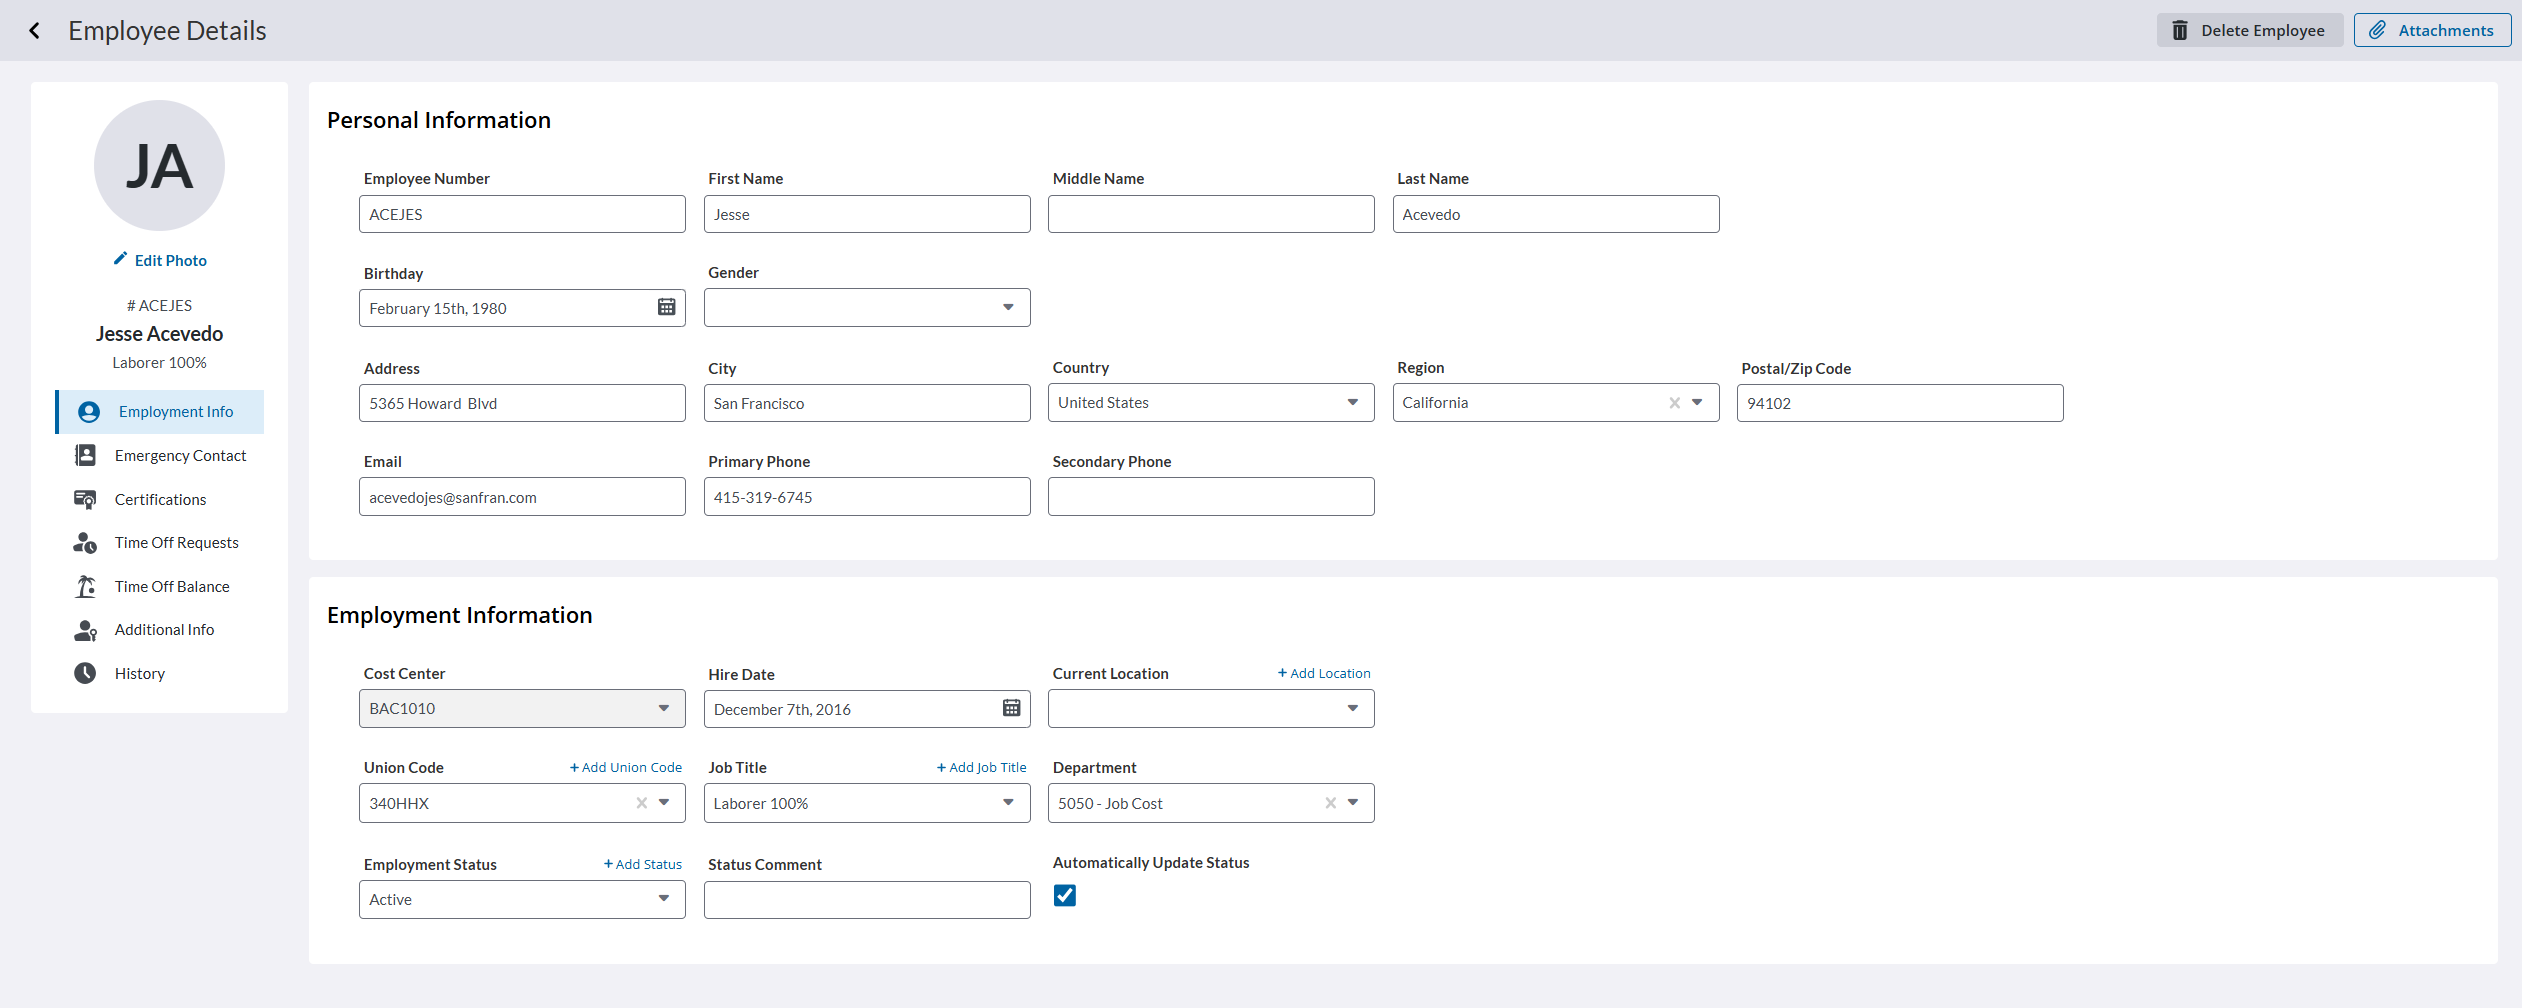Click the Add Job Title link
The width and height of the screenshot is (2522, 1008).
pyautogui.click(x=982, y=767)
